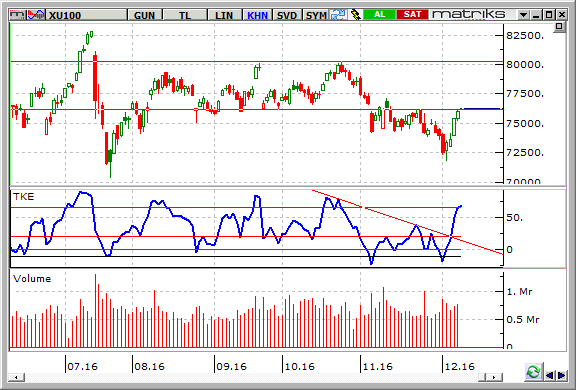Click the 0.5 Mr volume axis label

point(522,319)
